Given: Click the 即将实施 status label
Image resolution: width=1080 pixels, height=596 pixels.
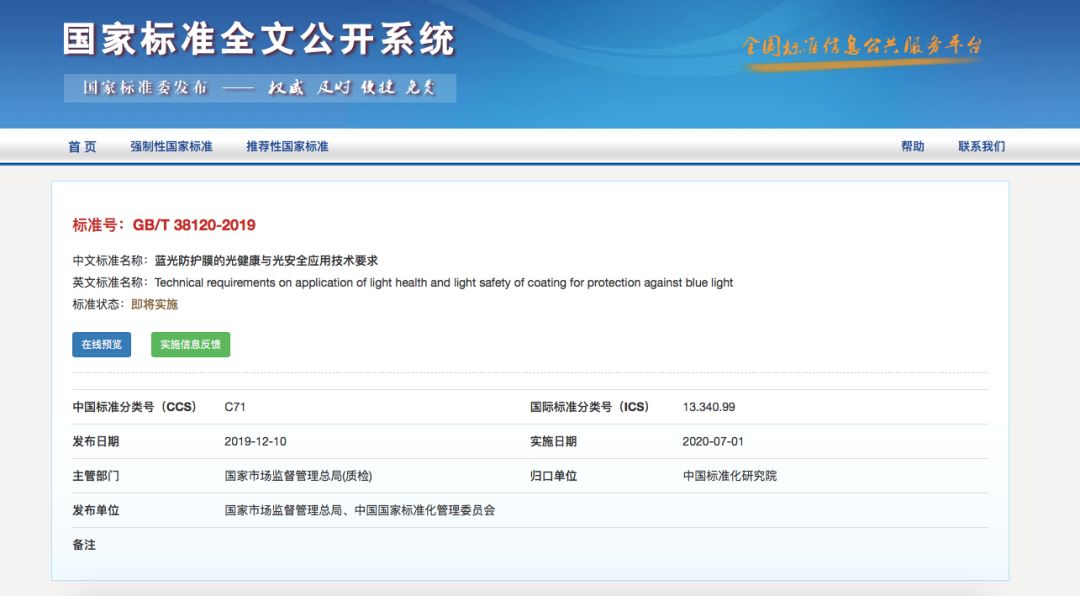Looking at the screenshot, I should [x=154, y=304].
